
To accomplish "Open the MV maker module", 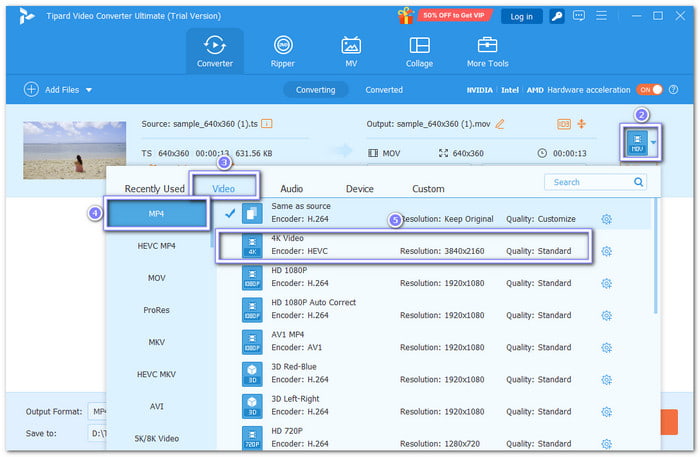I will (x=351, y=51).
